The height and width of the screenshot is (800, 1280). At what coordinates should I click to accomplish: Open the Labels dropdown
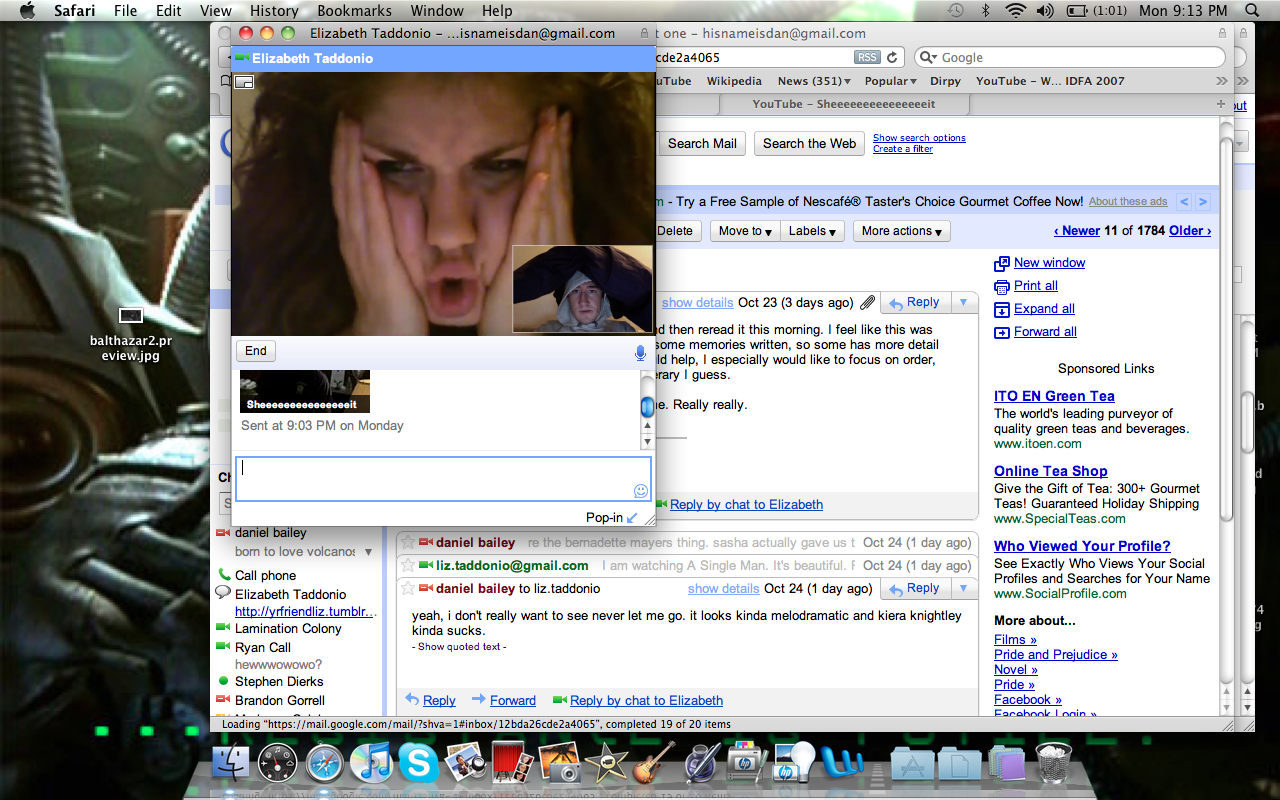[813, 231]
